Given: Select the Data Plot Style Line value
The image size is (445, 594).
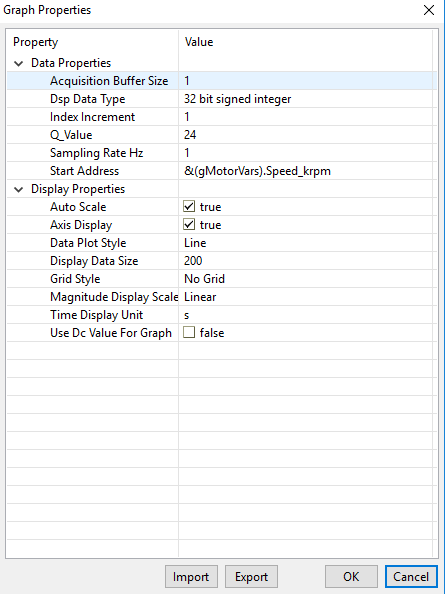Looking at the screenshot, I should tap(308, 243).
